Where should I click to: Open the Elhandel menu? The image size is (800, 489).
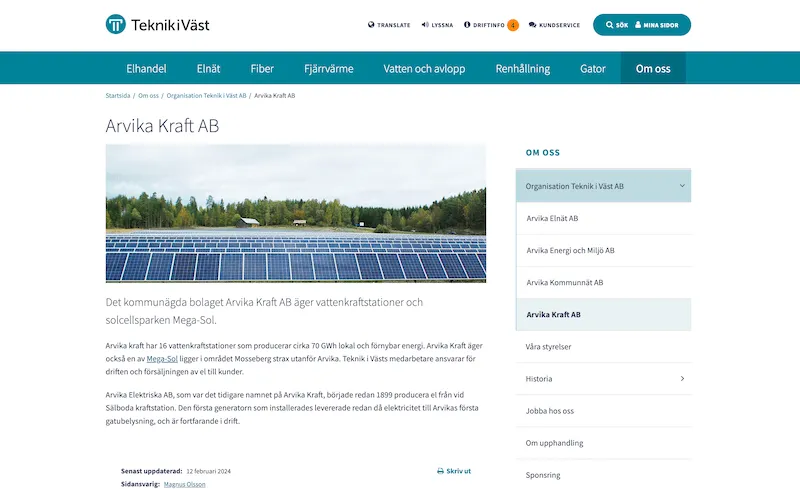click(146, 68)
